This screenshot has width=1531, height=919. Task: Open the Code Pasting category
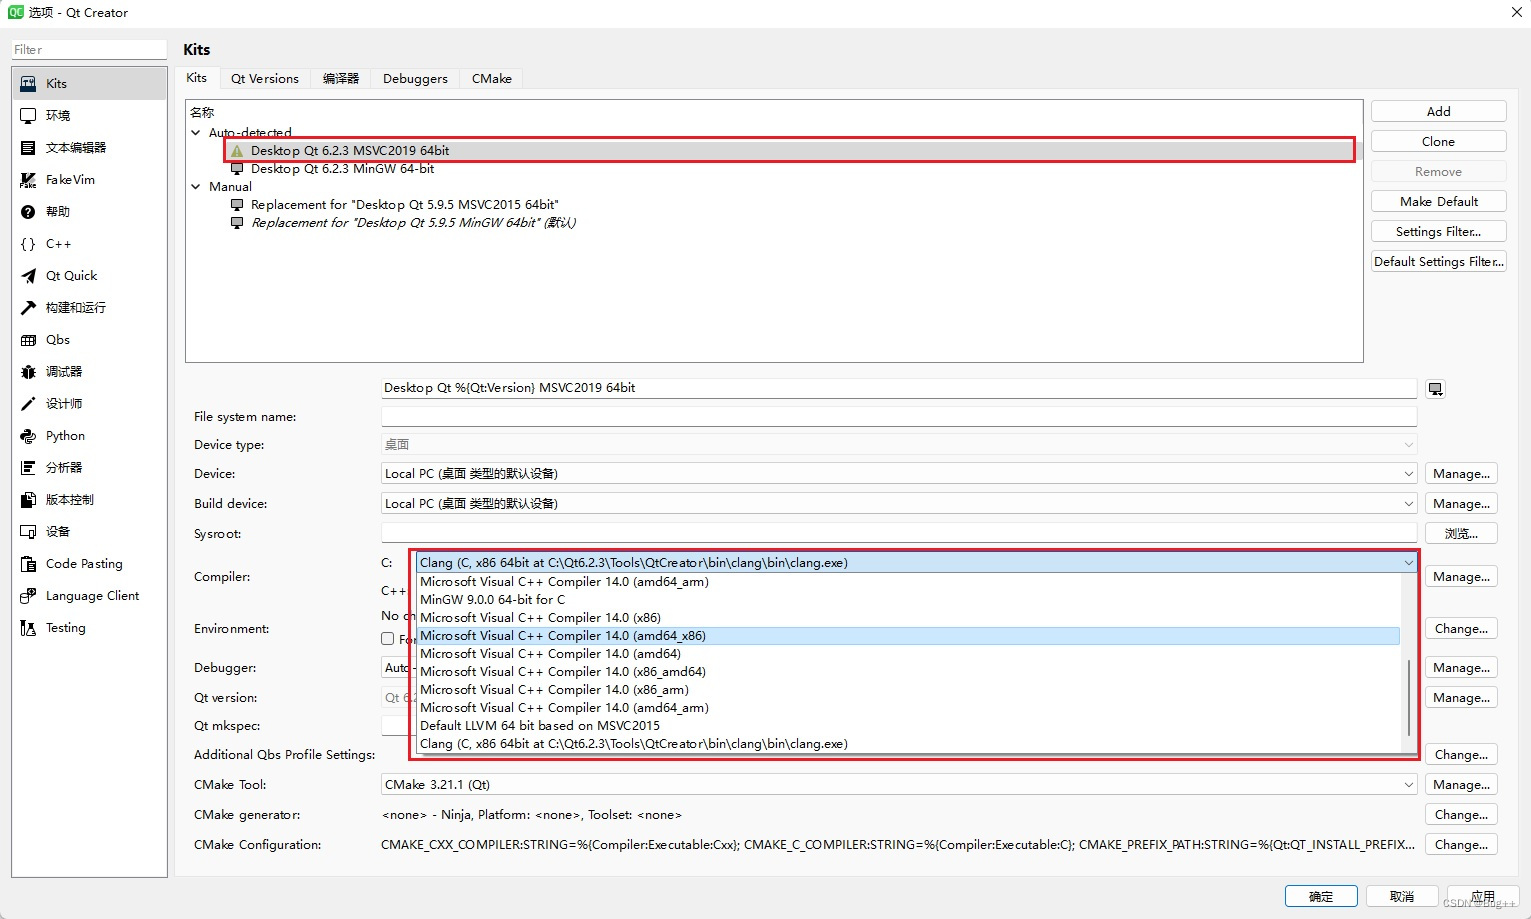89,563
